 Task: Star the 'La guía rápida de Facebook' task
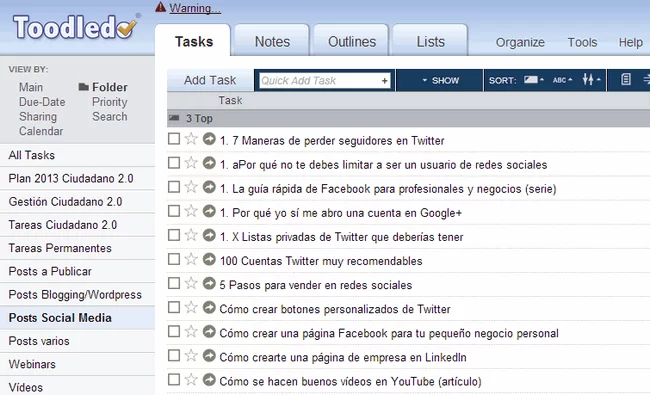click(191, 187)
